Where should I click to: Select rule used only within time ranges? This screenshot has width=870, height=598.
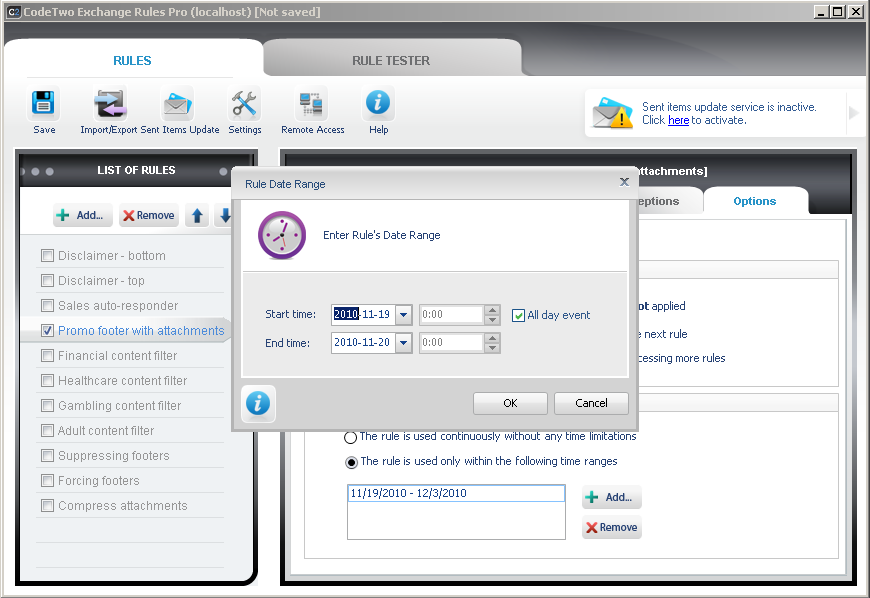[x=351, y=462]
